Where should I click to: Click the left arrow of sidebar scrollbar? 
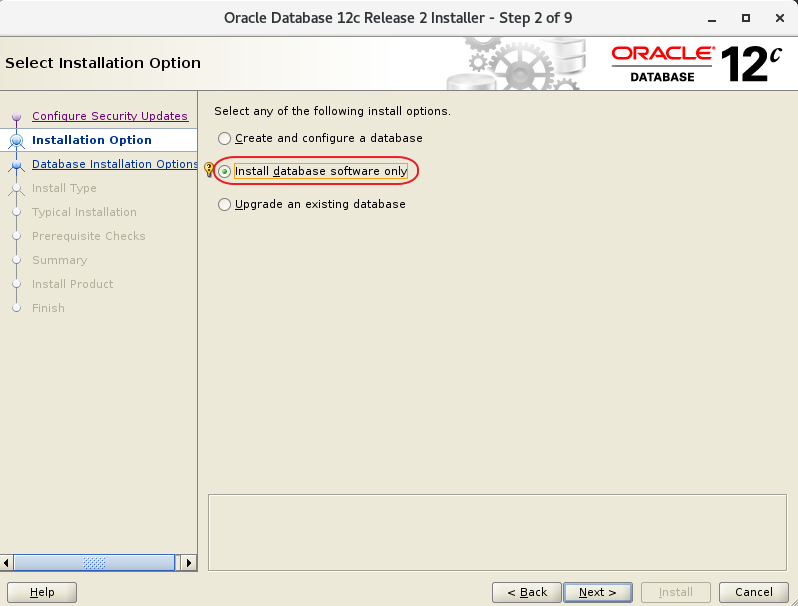[6, 563]
